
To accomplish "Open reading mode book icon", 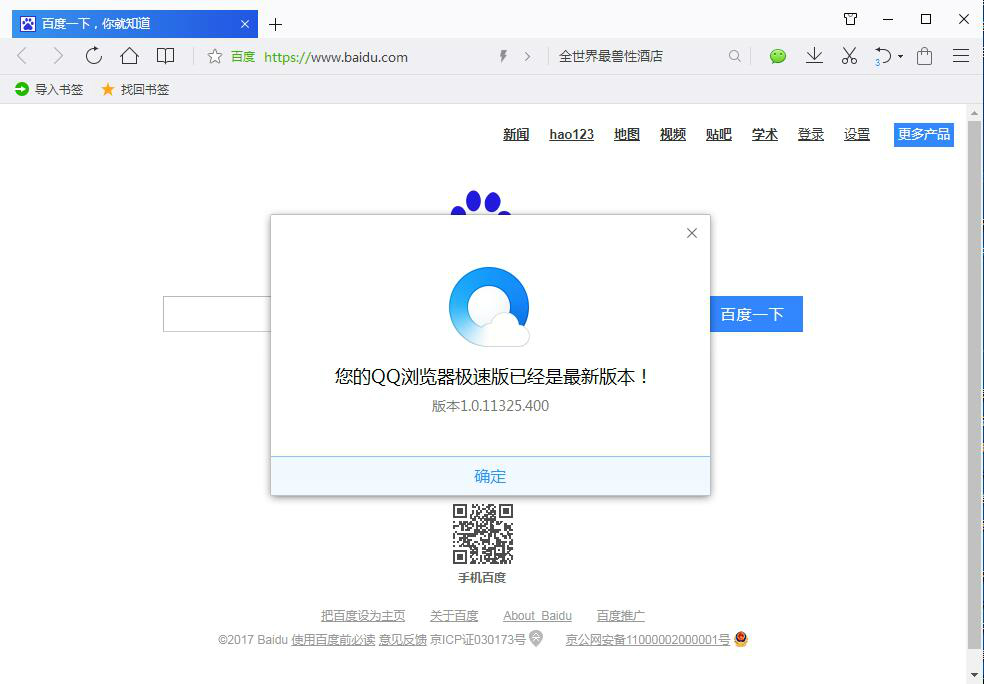I will pyautogui.click(x=165, y=56).
